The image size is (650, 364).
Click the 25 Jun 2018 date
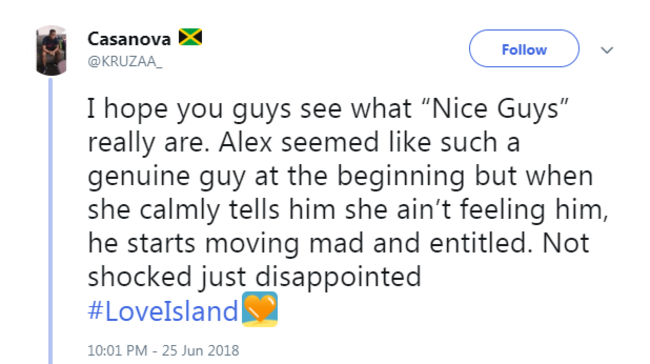200,351
